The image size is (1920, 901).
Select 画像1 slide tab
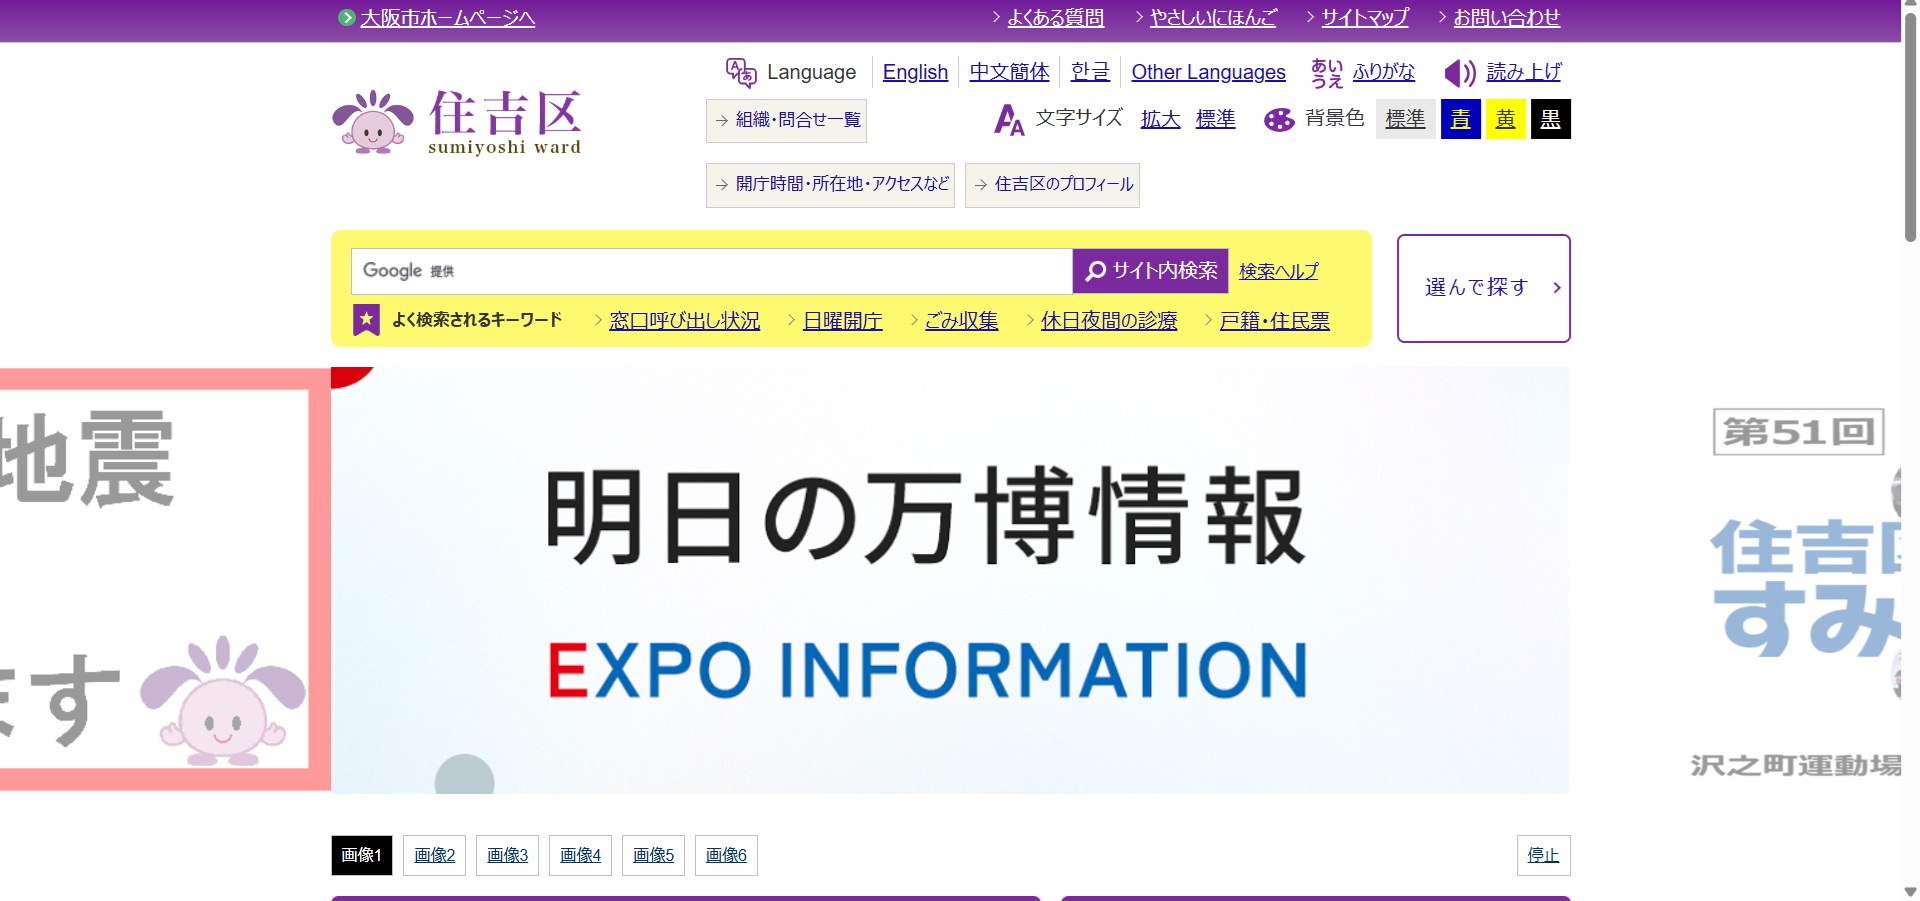pyautogui.click(x=361, y=855)
